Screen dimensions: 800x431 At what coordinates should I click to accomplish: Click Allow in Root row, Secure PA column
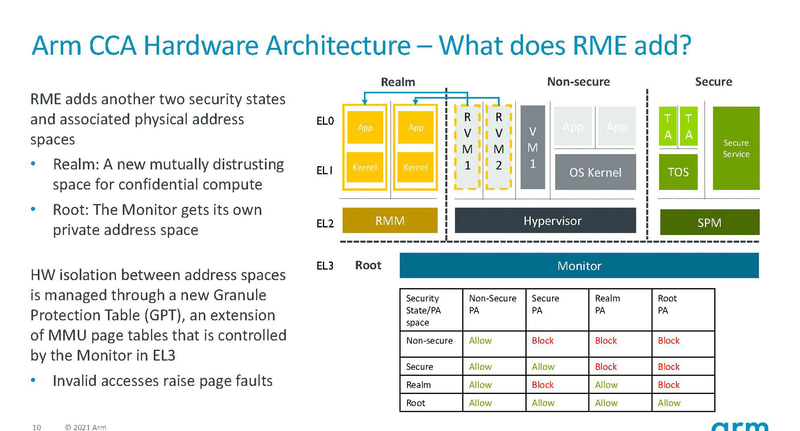click(543, 402)
